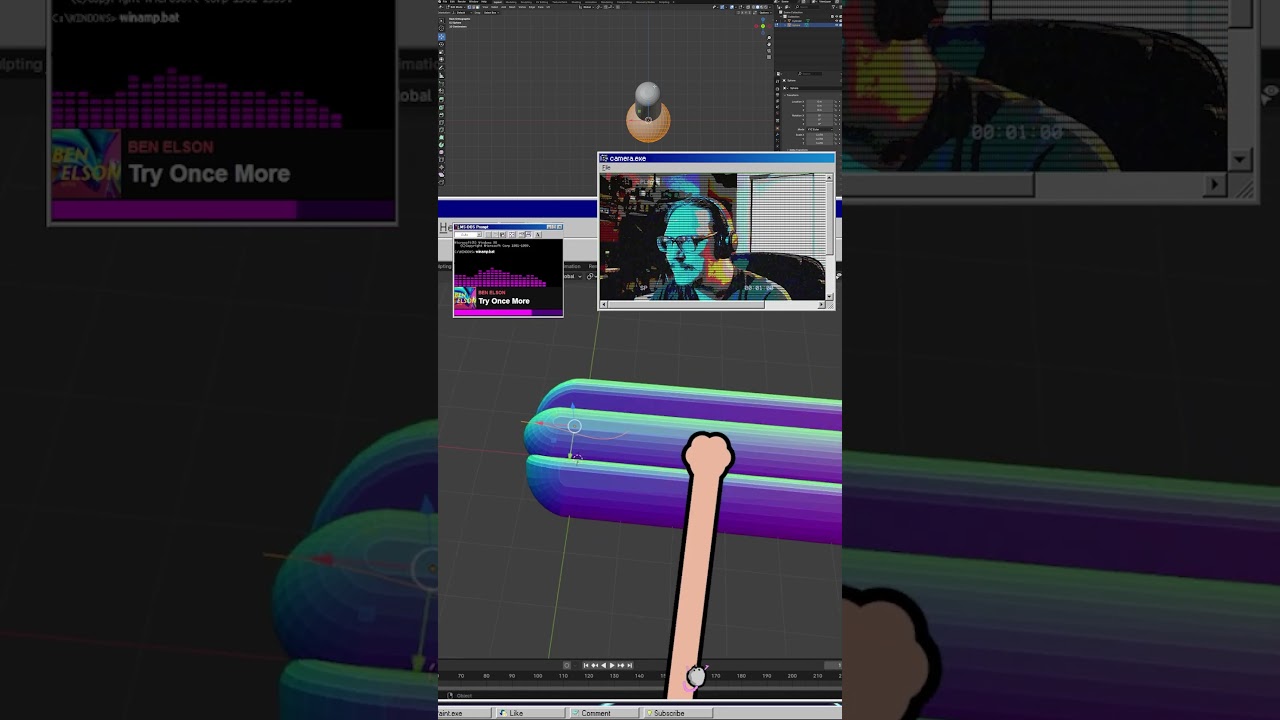Viewport: 1280px width, 720px height.
Task: Play animation in reverse
Action: 603,665
